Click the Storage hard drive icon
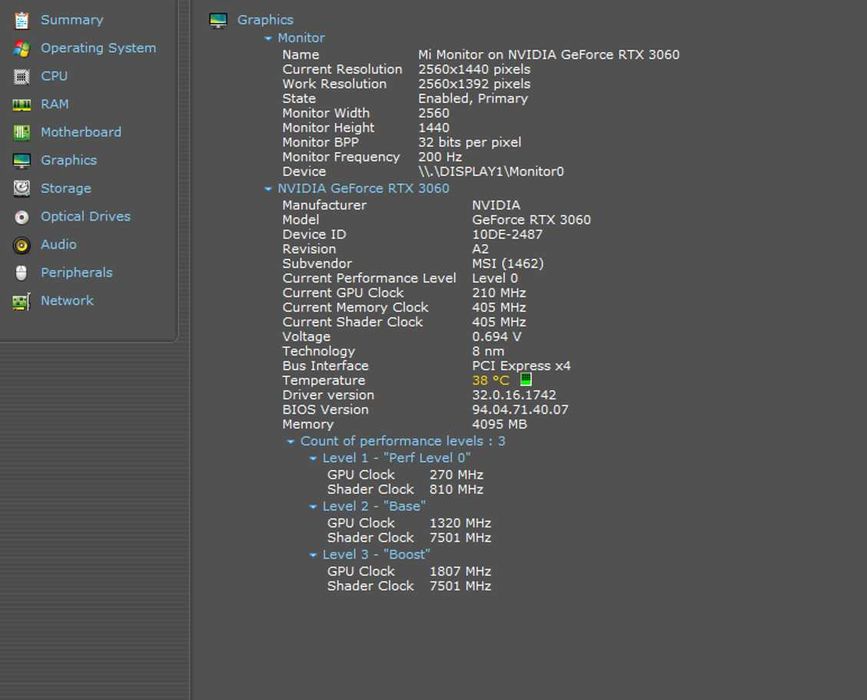 (22, 189)
